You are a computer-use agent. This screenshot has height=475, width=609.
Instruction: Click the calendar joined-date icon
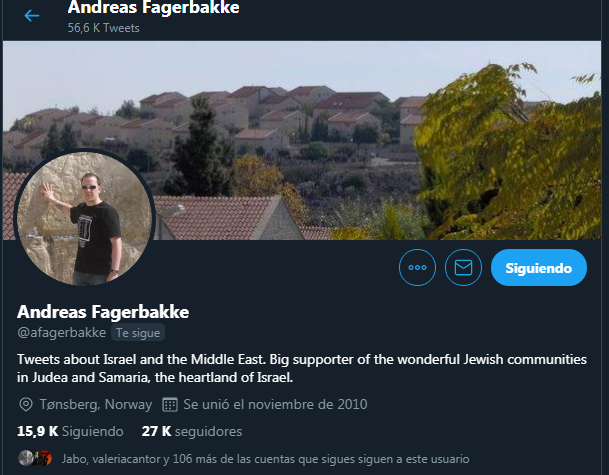(x=170, y=404)
